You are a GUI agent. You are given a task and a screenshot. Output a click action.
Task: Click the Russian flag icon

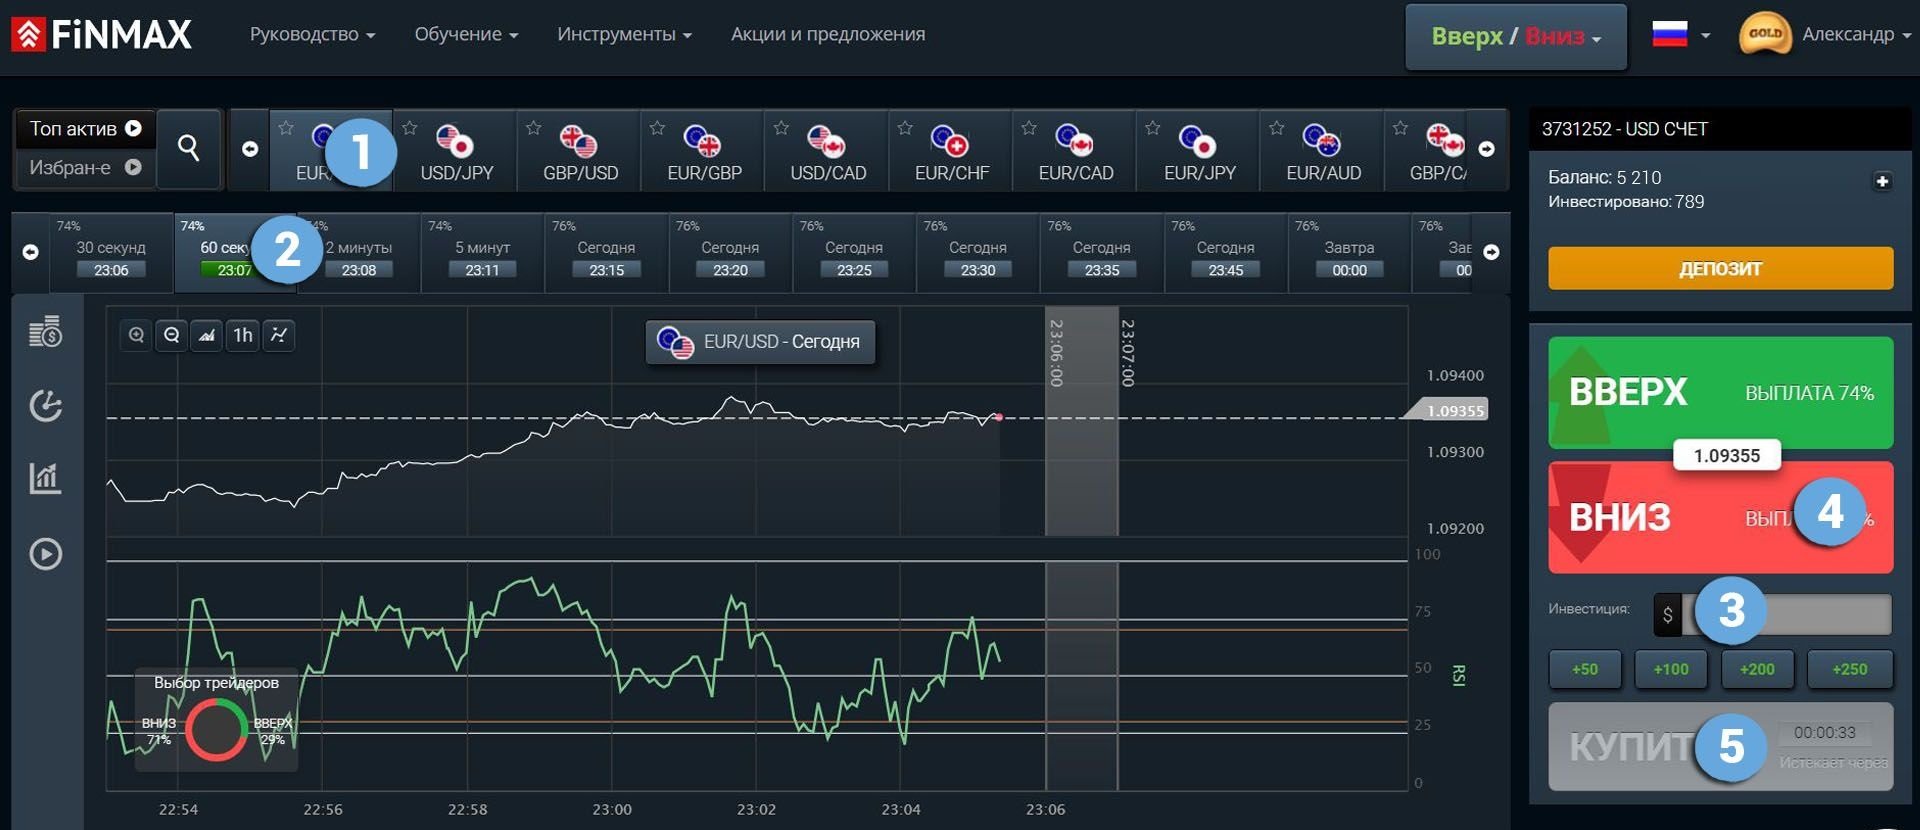1669,34
